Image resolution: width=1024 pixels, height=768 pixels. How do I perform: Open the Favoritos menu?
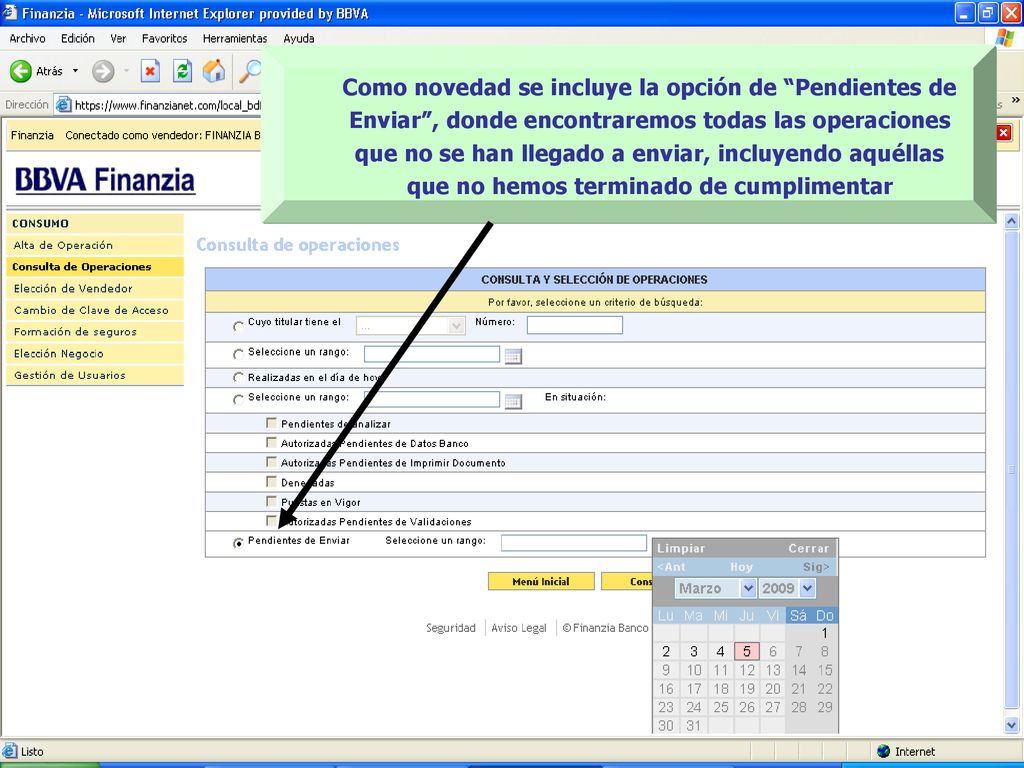tap(165, 39)
